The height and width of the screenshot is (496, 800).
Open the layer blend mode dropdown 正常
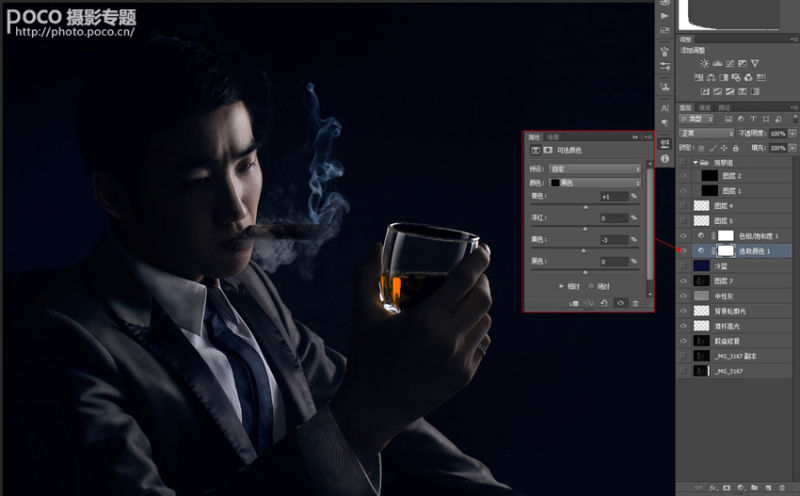706,132
